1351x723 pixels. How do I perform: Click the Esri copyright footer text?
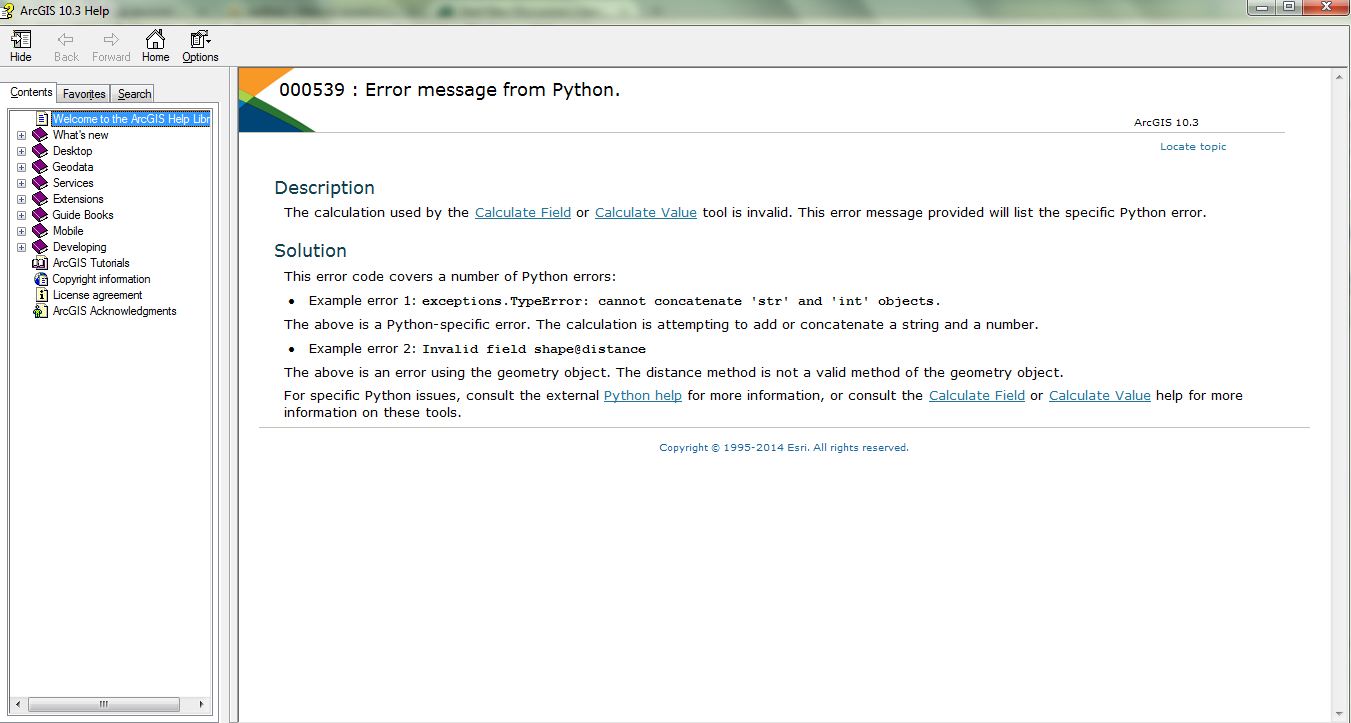pos(784,448)
